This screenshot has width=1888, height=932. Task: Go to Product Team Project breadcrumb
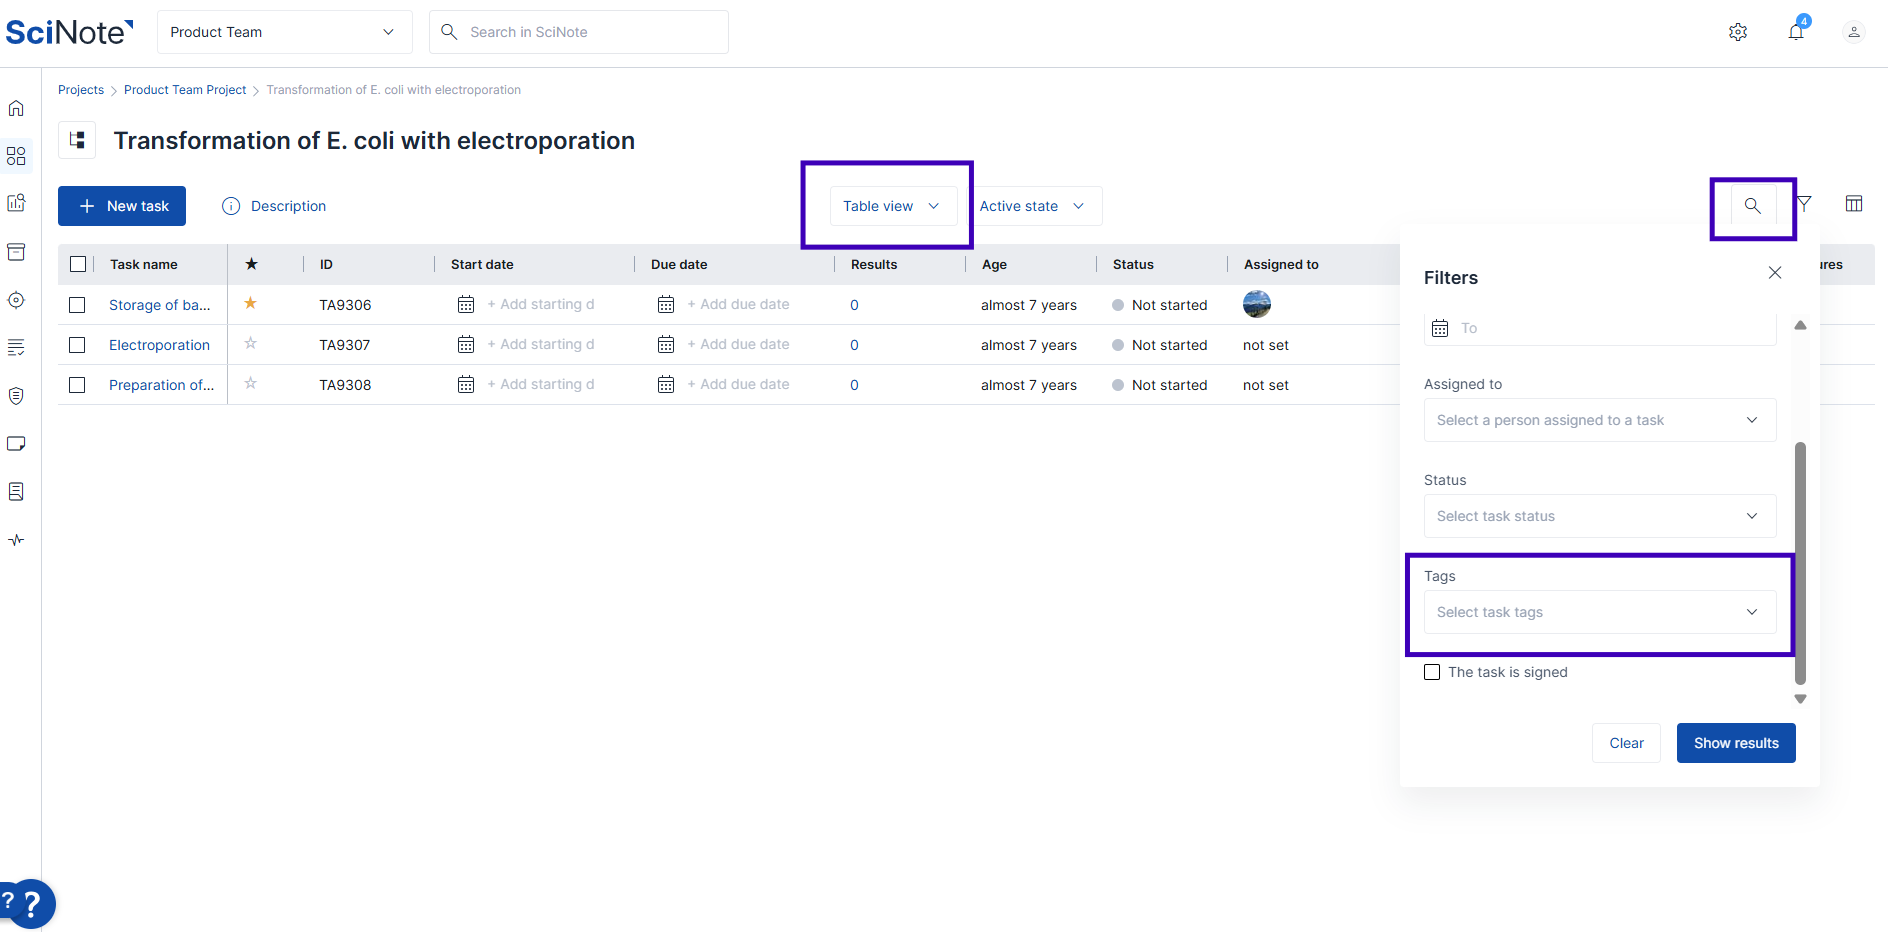coord(185,90)
